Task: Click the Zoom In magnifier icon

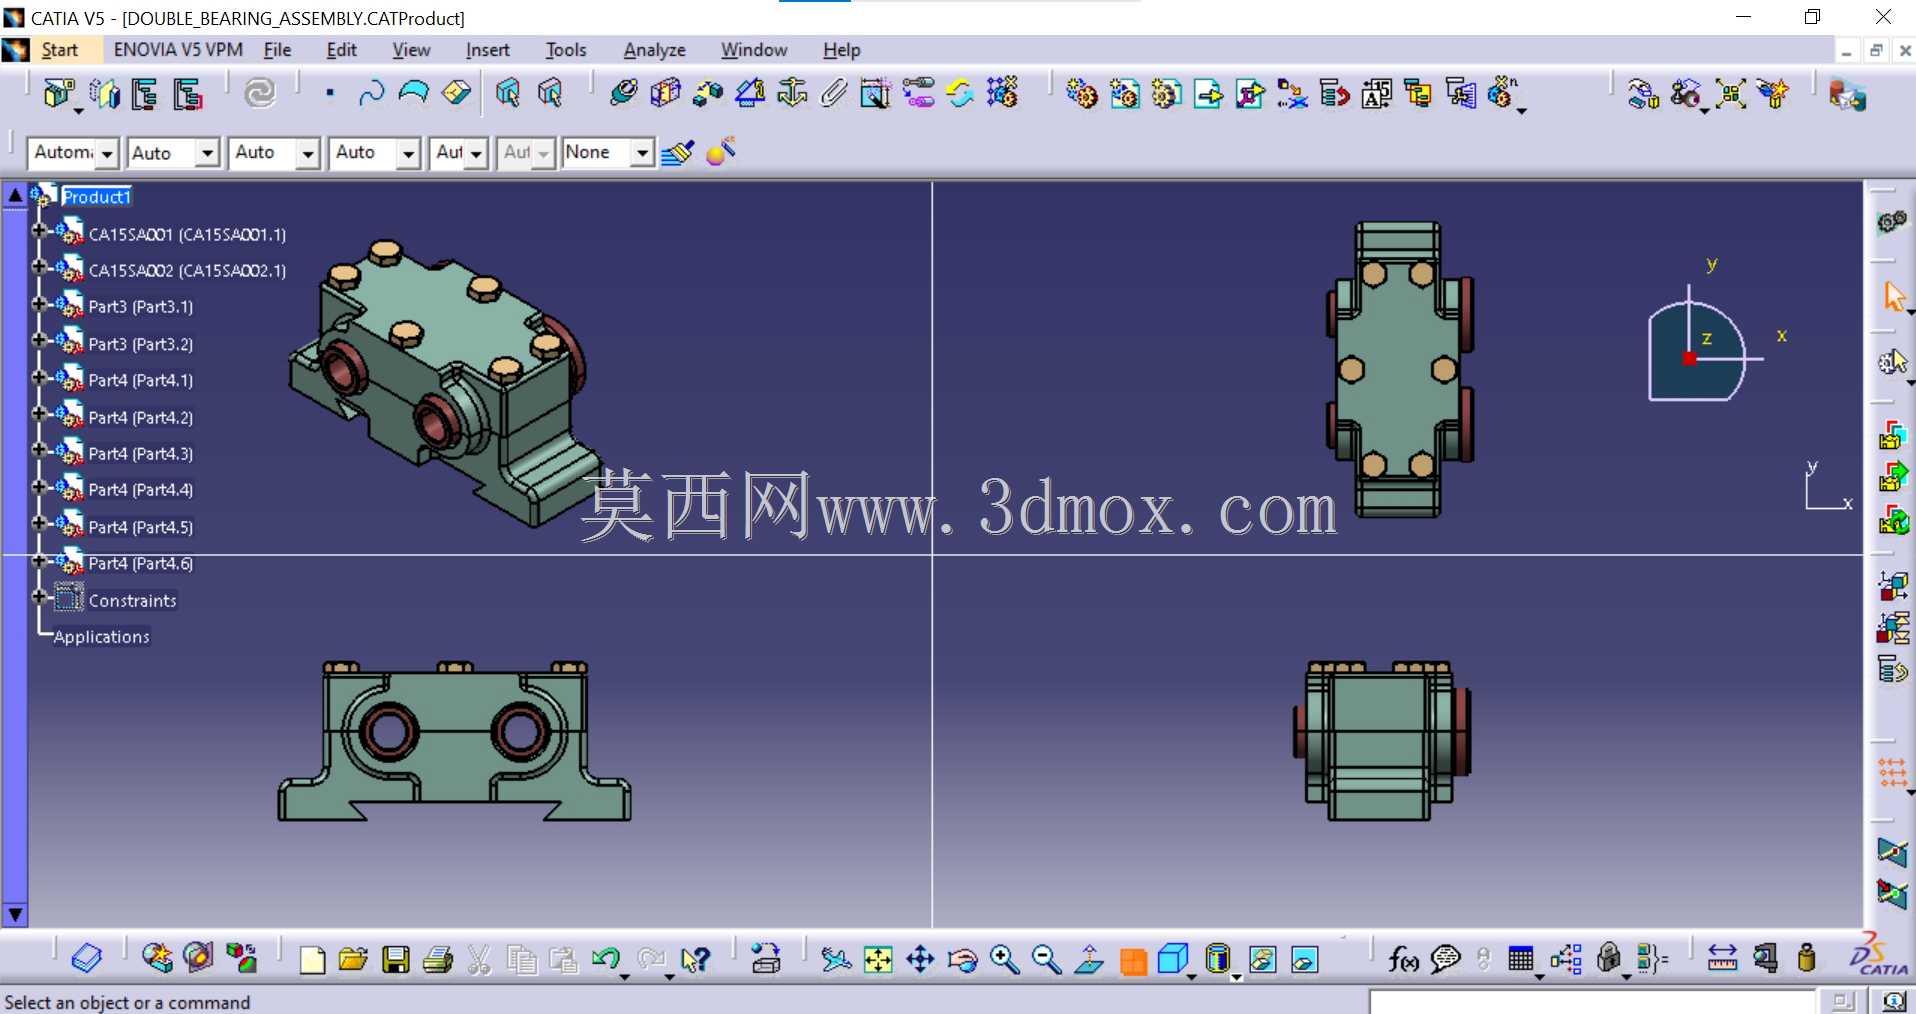Action: point(1004,960)
